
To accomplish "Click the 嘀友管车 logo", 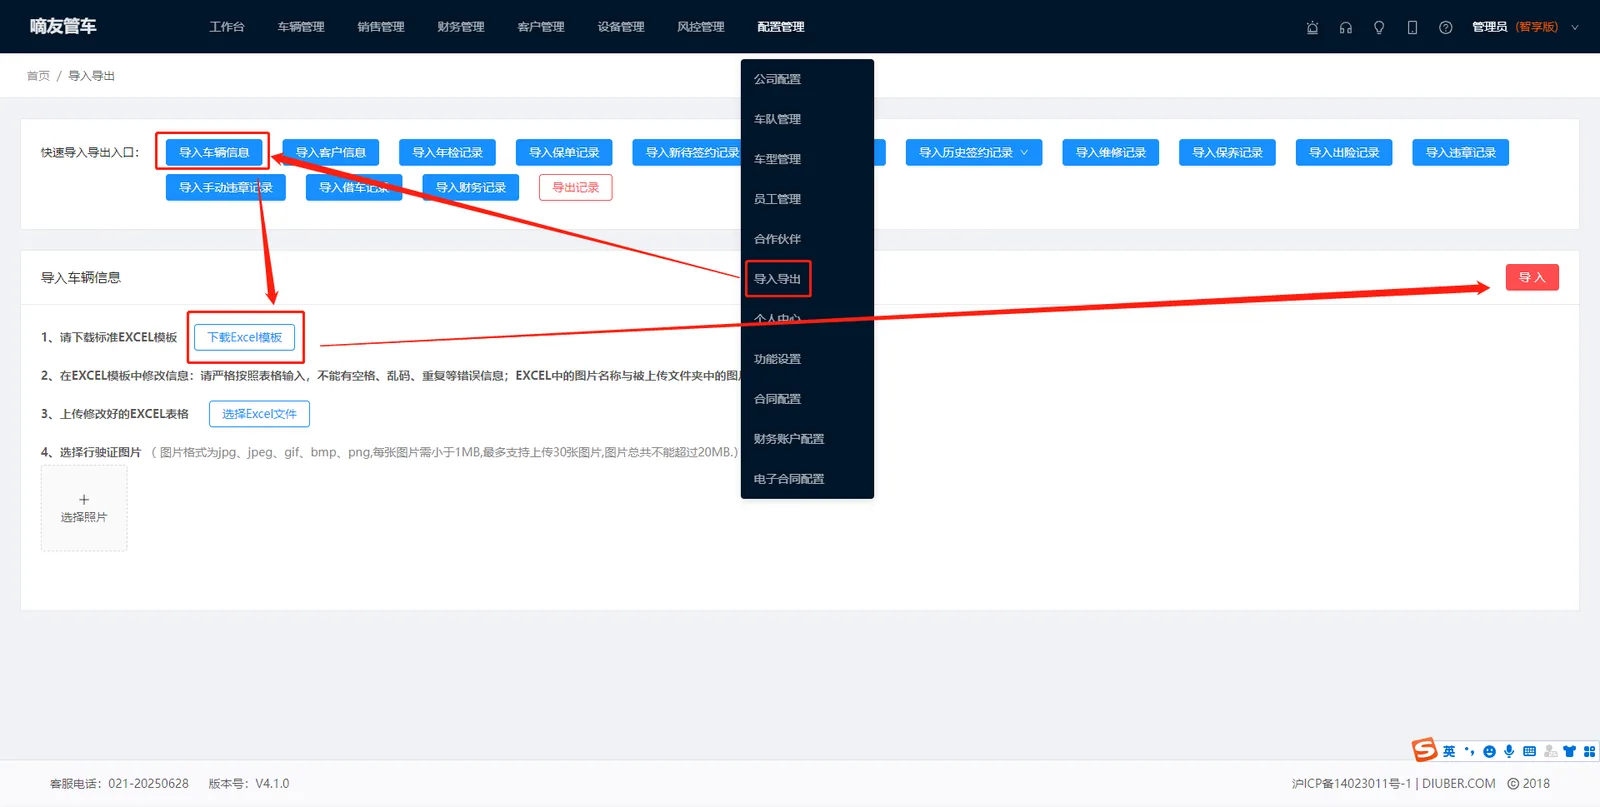I will coord(63,26).
